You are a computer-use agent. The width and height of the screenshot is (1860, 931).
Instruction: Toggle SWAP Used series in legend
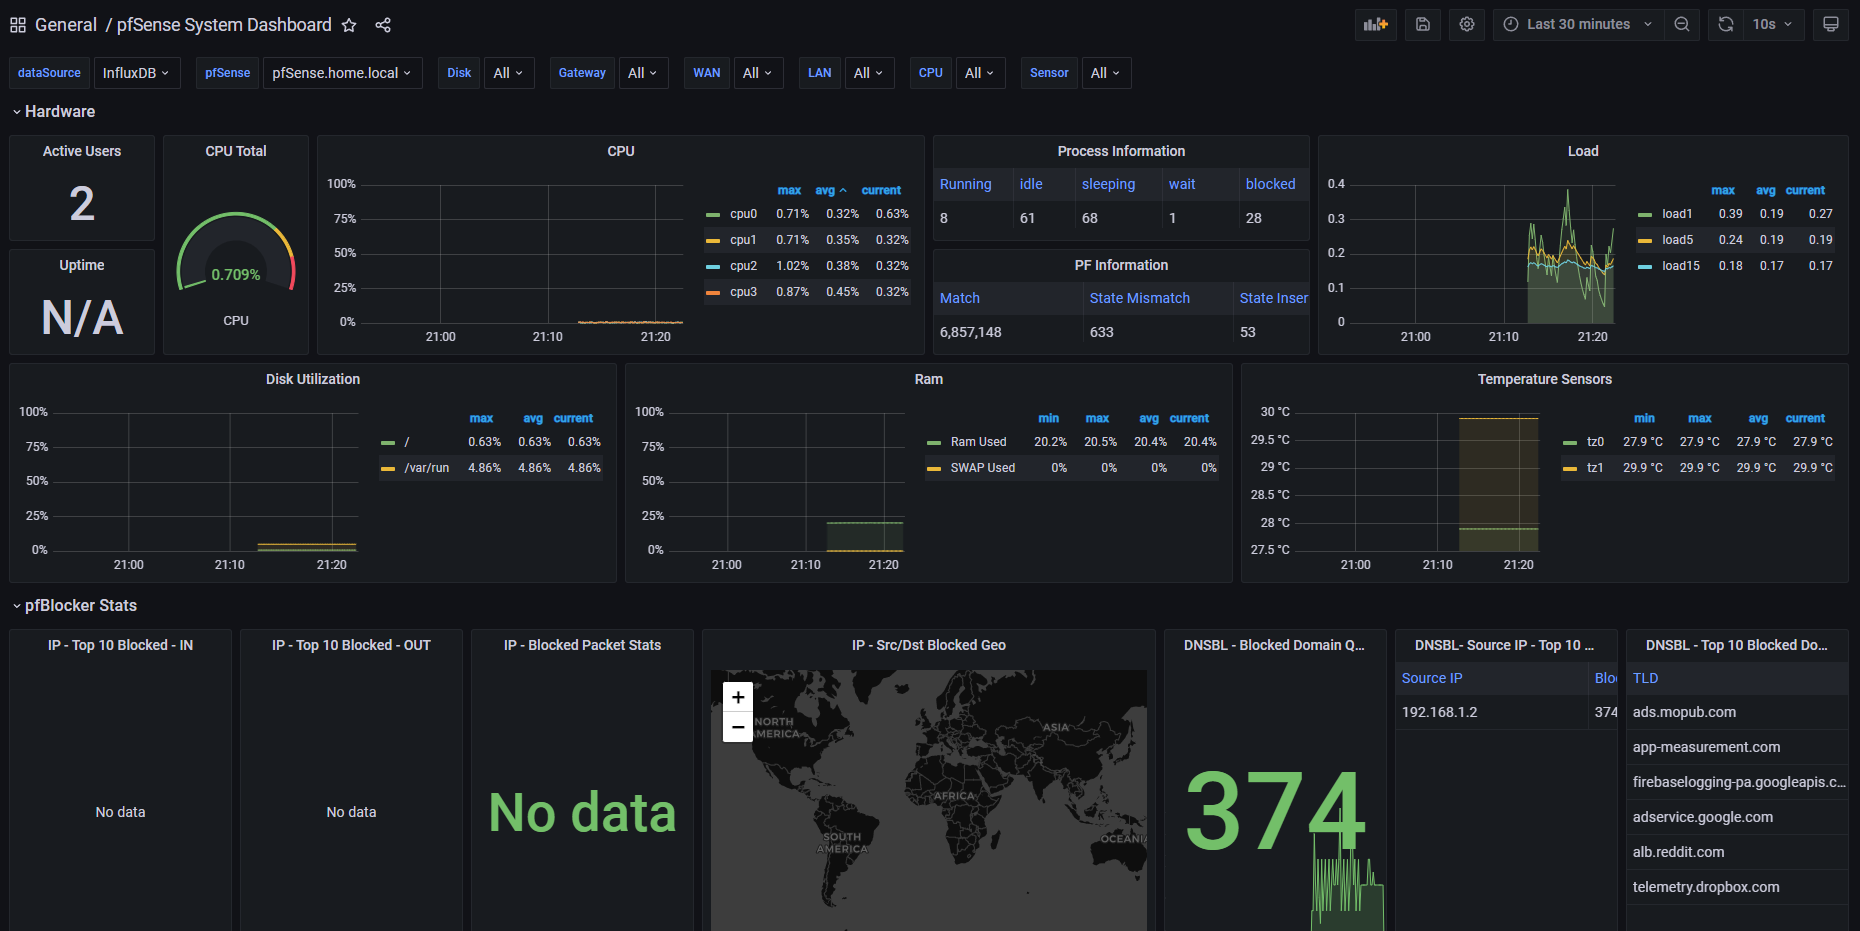click(x=982, y=468)
